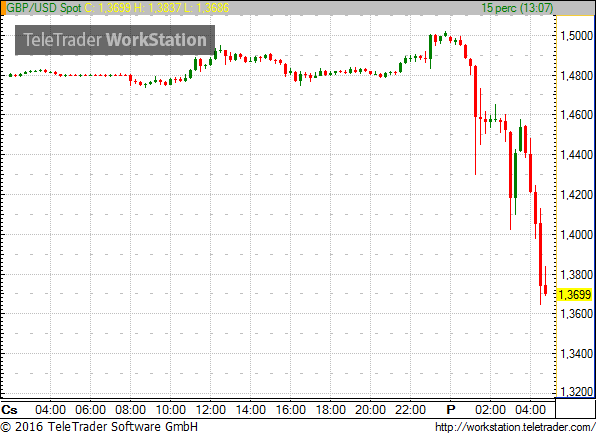
Task: Click the 1,5000 price axis label
Action: (x=577, y=36)
